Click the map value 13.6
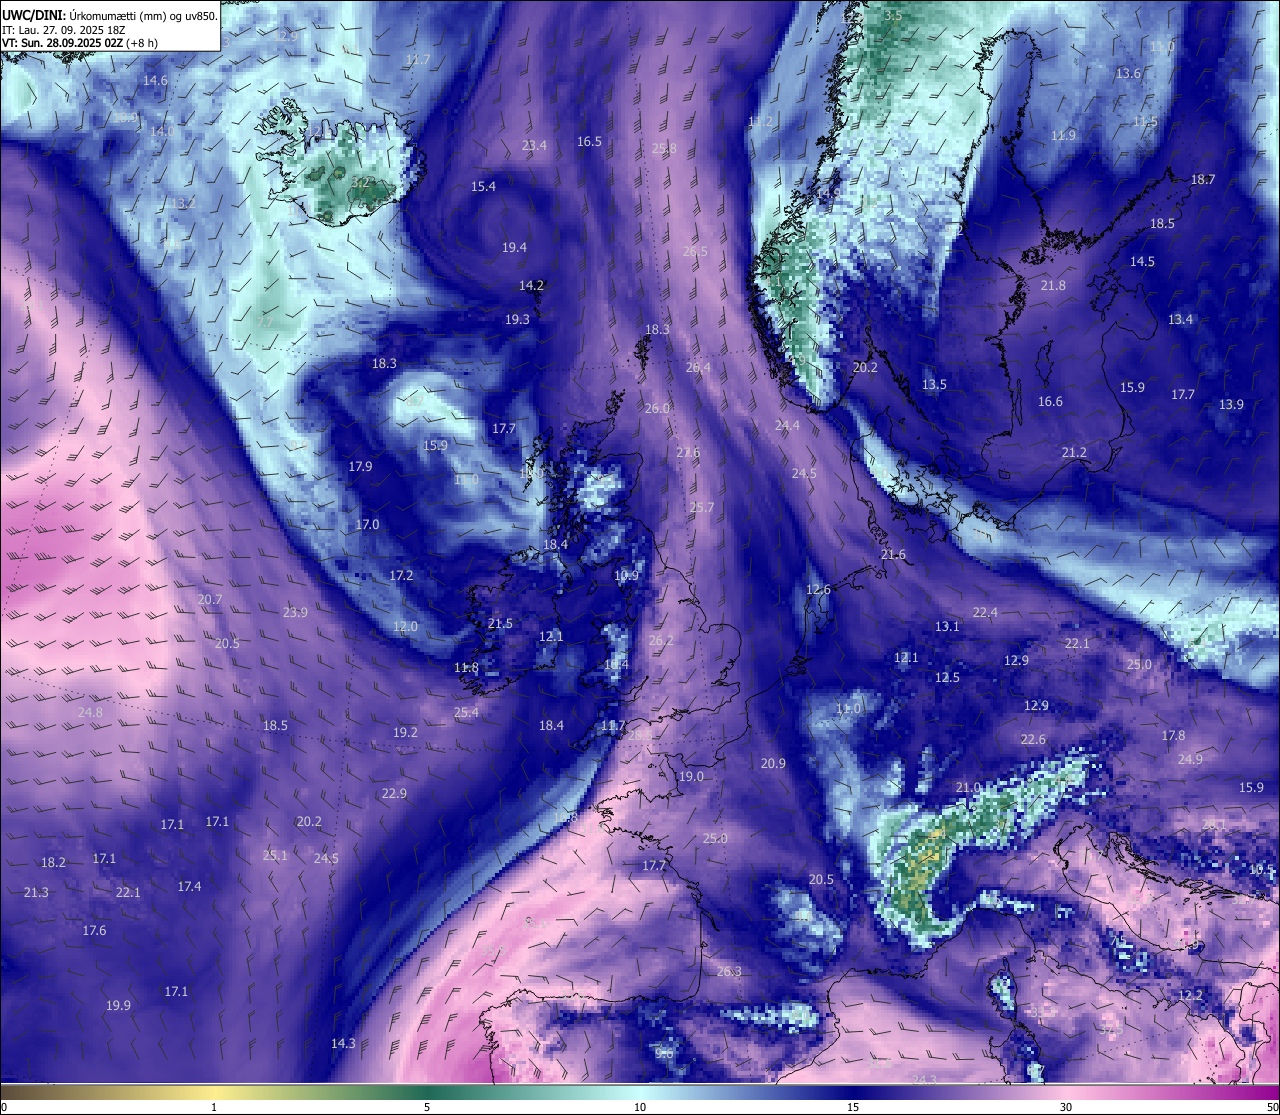 click(x=1128, y=73)
